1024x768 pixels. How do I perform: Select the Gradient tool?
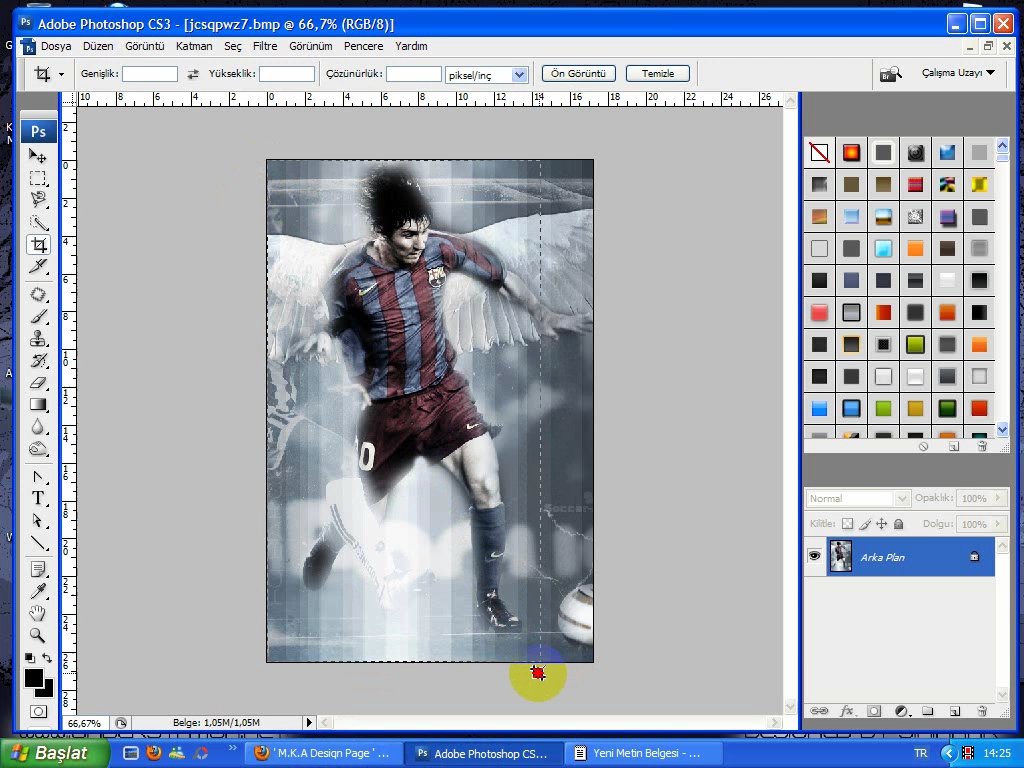(x=38, y=405)
